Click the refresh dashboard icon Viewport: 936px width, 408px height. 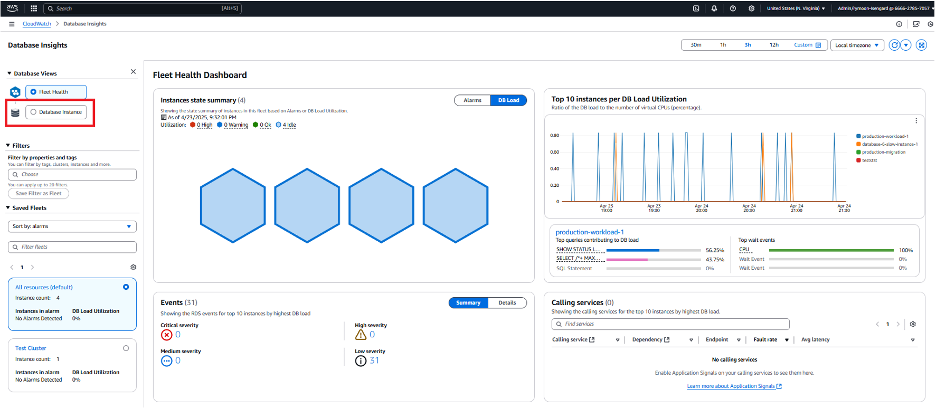coord(894,45)
